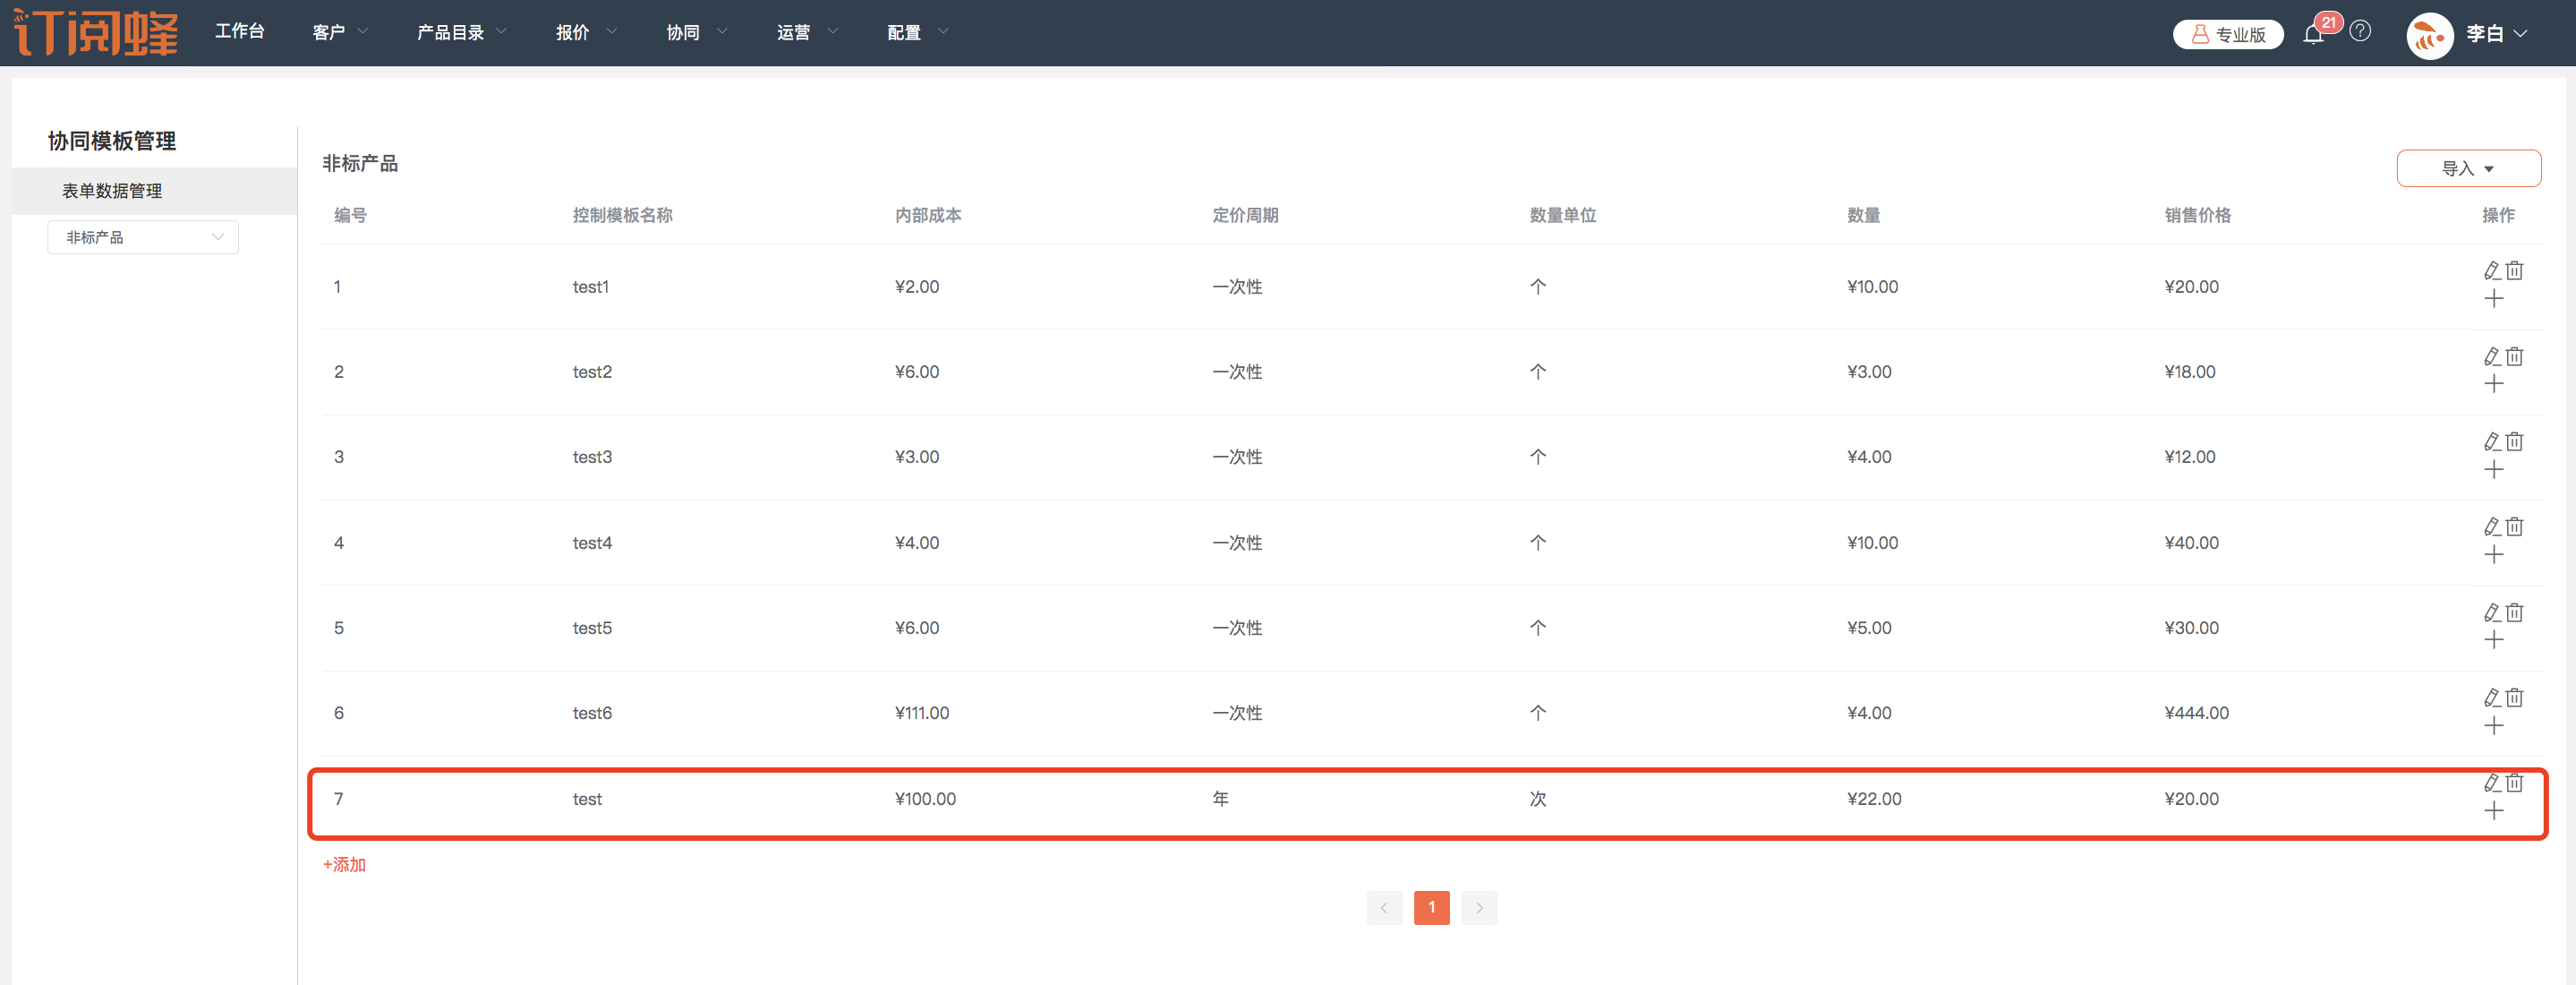The width and height of the screenshot is (2576, 985).
Task: Click the 订阅蜂 logo
Action: coord(96,33)
